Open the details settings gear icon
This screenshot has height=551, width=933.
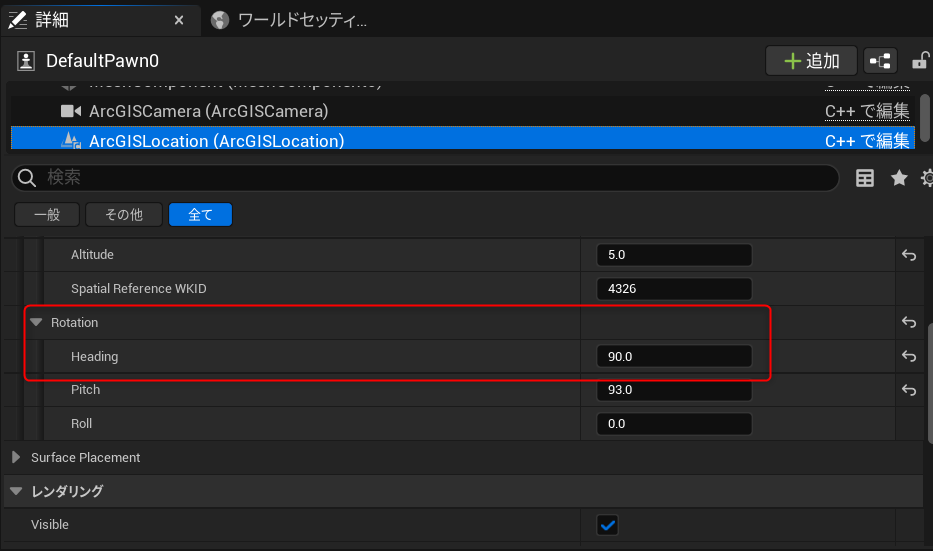[927, 178]
